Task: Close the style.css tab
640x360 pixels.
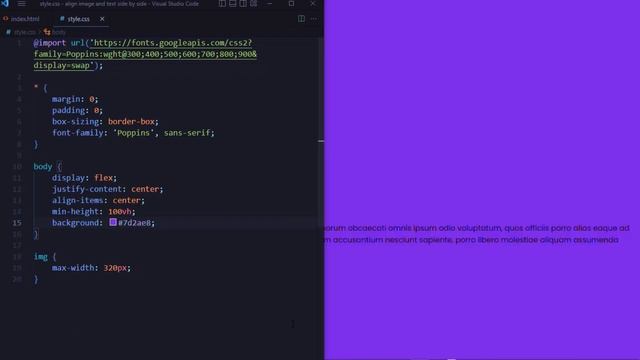Action: point(102,19)
